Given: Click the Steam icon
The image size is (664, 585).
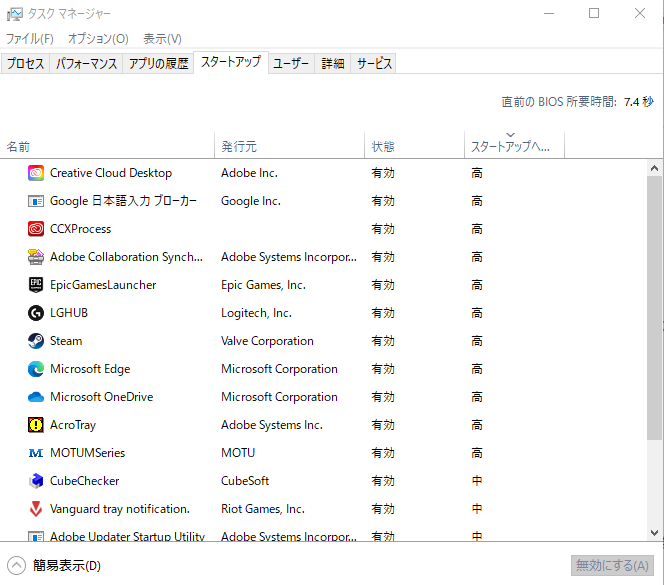Looking at the screenshot, I should point(36,341).
